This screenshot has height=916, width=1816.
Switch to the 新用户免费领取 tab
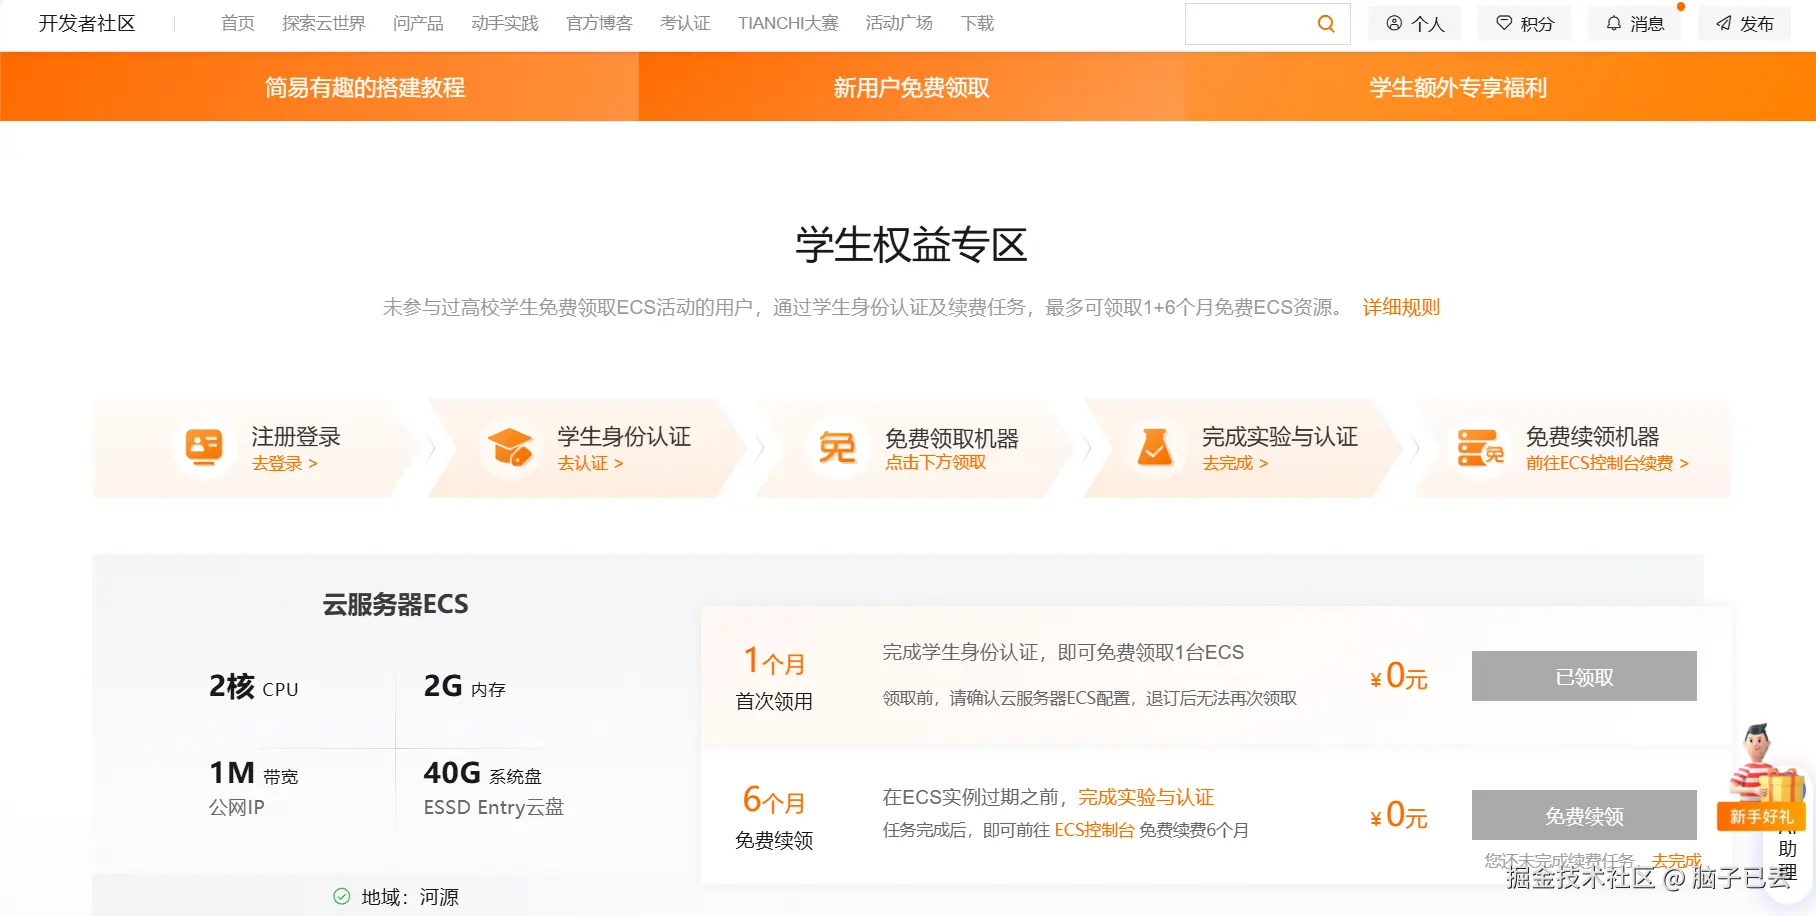[912, 87]
